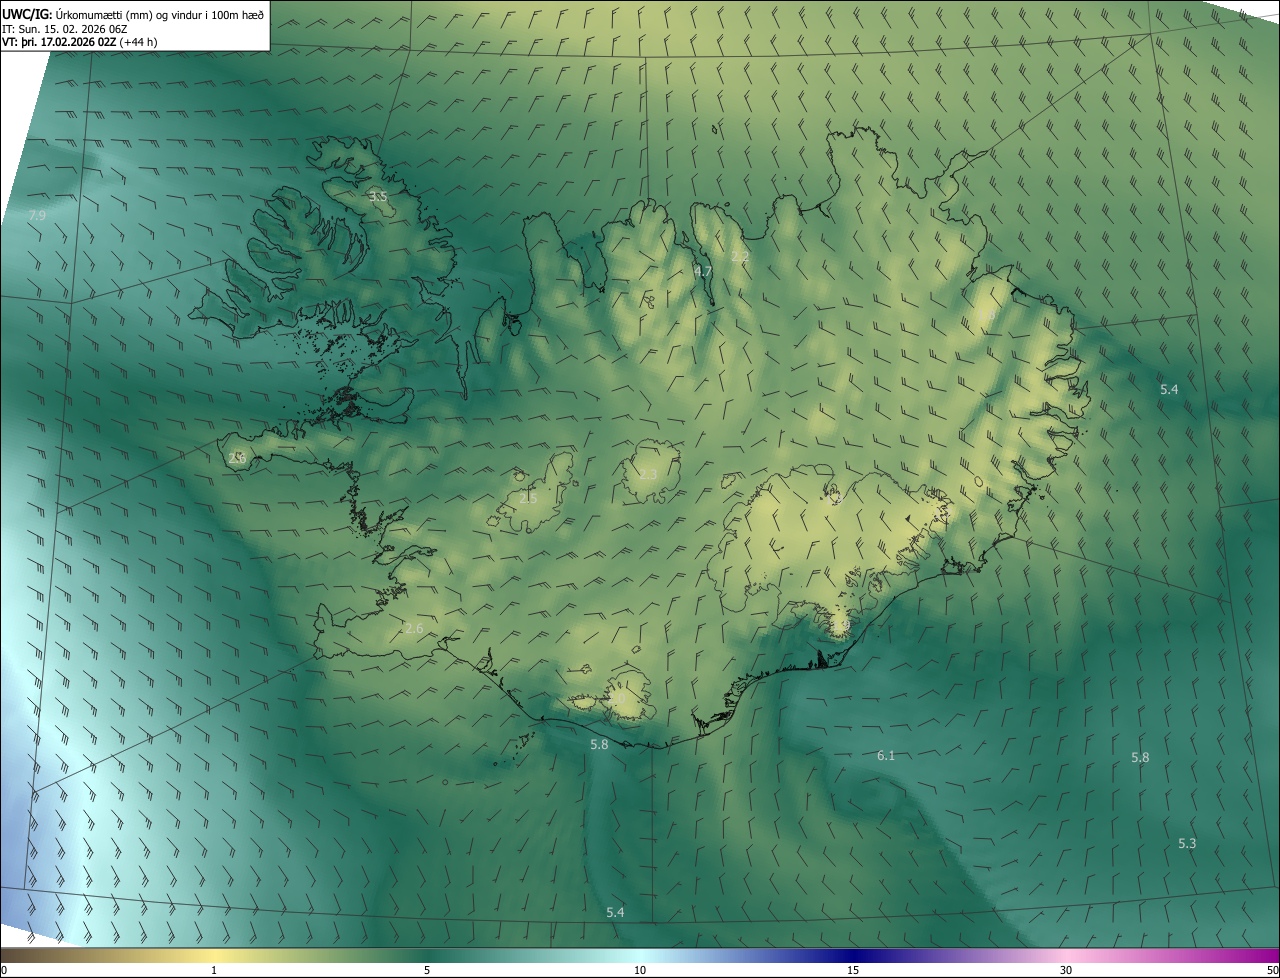Click the 2.3 value inside the Hofsjökull outline

[648, 474]
